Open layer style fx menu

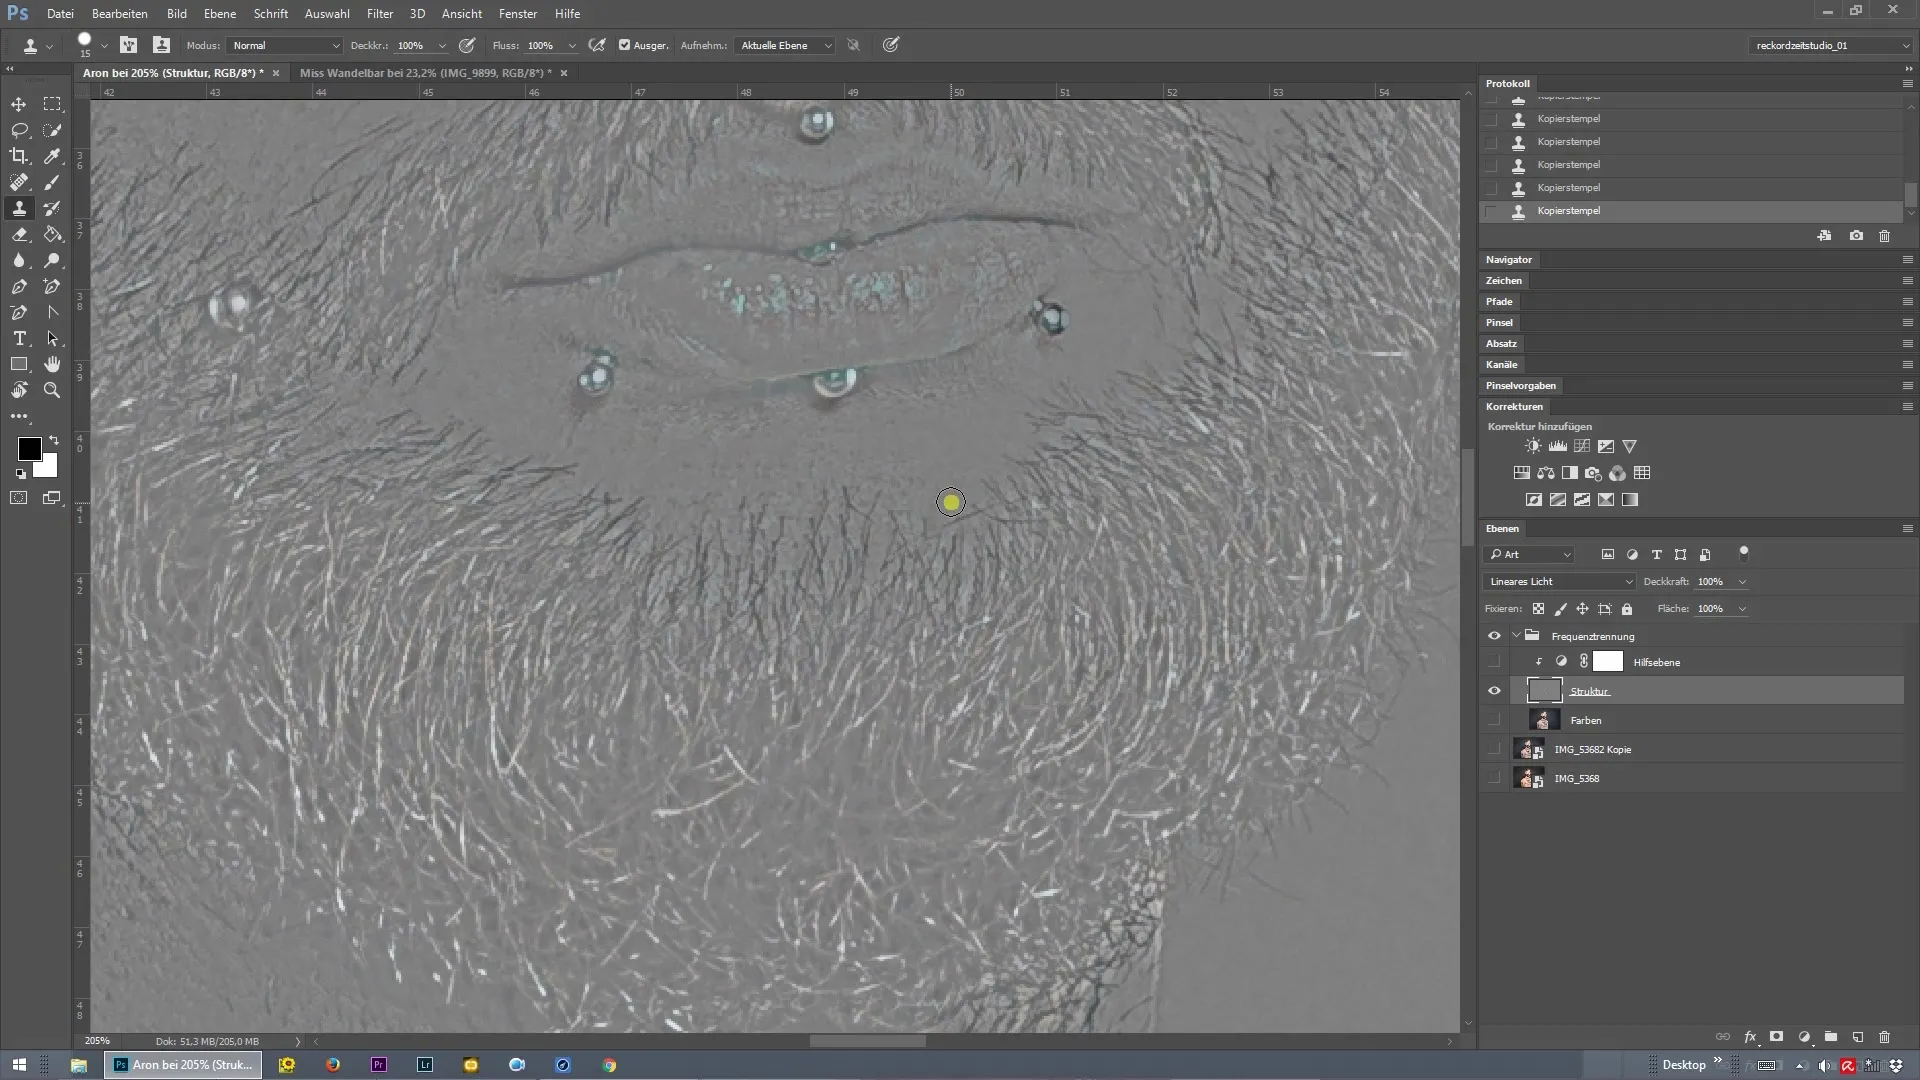click(x=1750, y=1037)
